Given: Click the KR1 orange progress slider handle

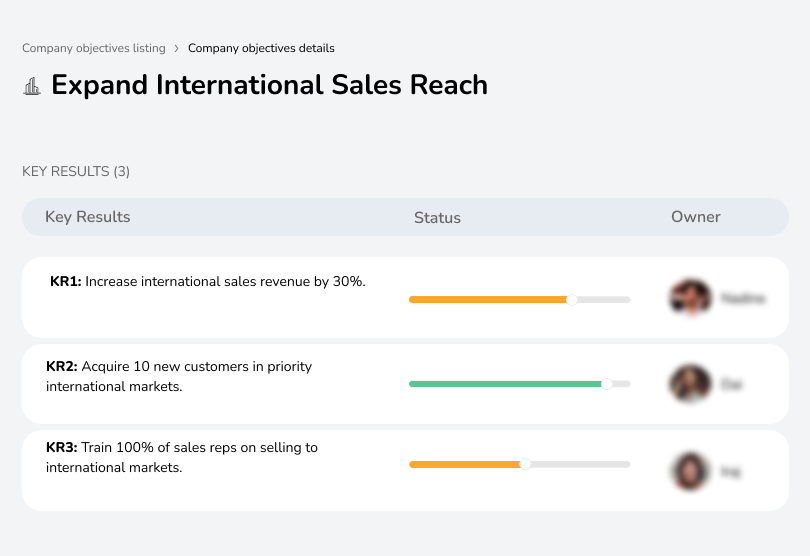Looking at the screenshot, I should pyautogui.click(x=571, y=300).
